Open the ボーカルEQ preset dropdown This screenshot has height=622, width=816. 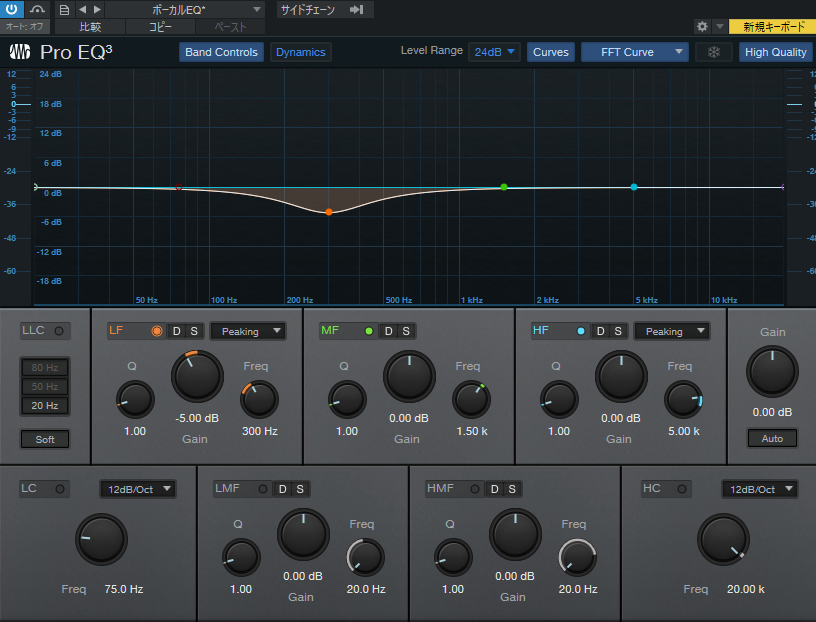pos(186,9)
